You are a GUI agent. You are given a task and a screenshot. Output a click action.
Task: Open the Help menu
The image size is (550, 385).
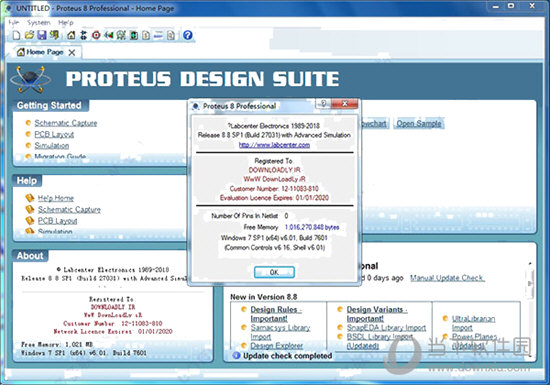[66, 23]
